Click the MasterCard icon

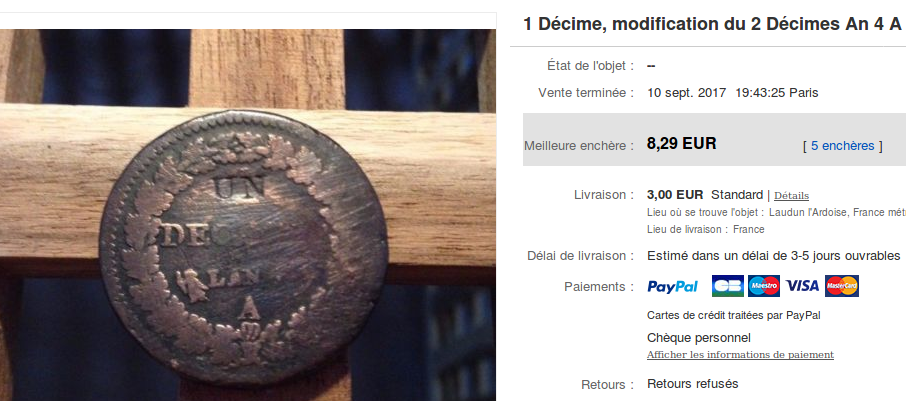(x=842, y=286)
